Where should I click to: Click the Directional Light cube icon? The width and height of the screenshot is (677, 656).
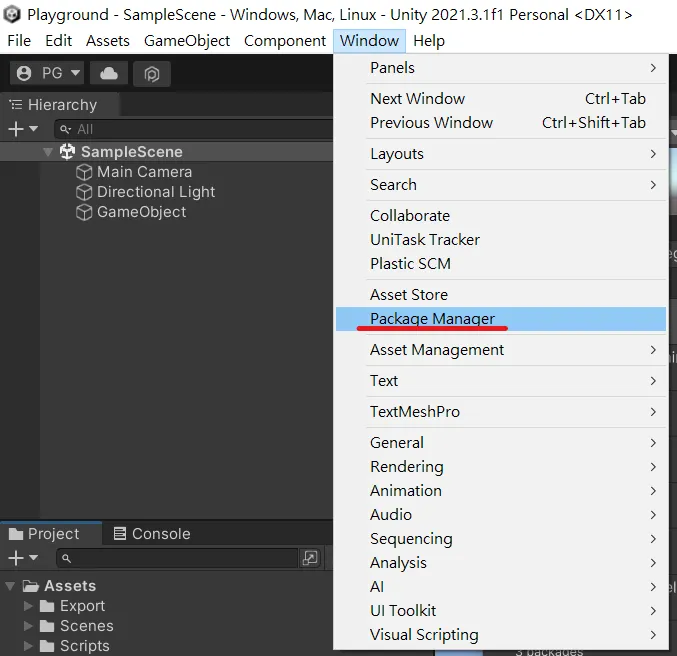click(84, 192)
